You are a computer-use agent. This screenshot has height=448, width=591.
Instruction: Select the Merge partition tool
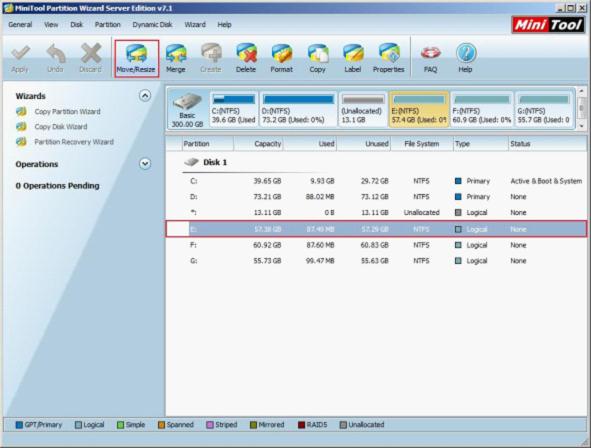point(176,58)
